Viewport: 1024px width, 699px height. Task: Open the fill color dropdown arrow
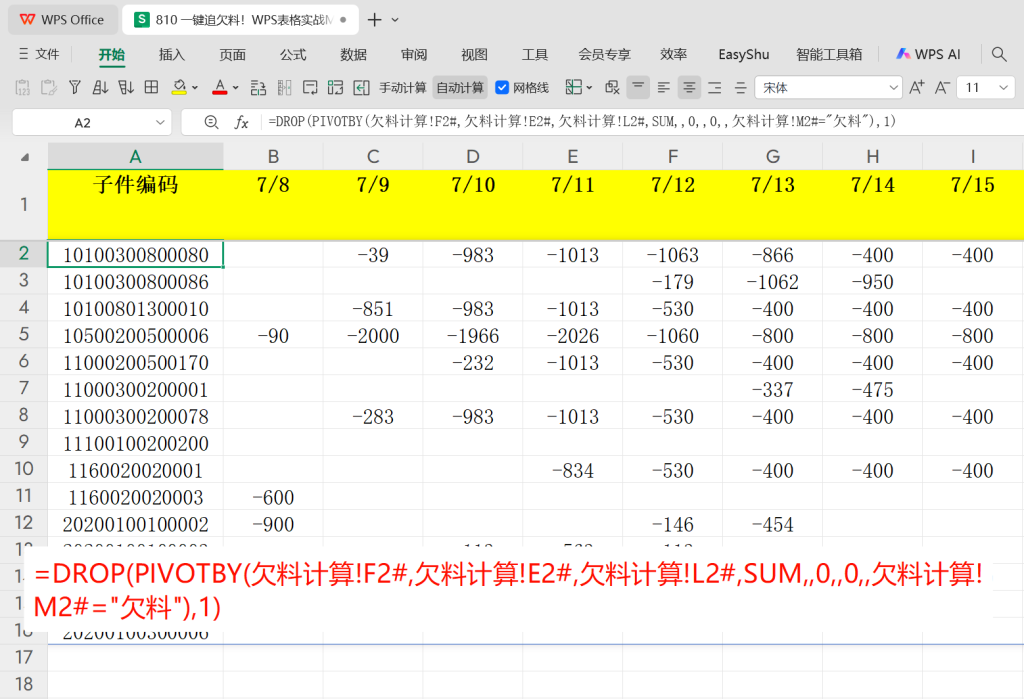click(x=195, y=88)
